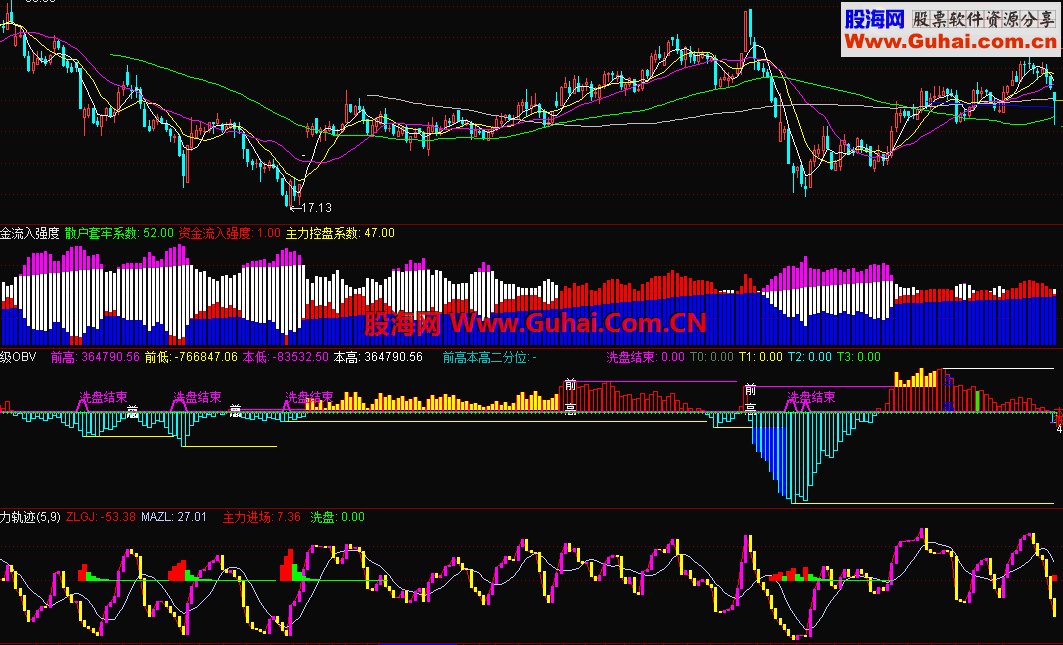The image size is (1063, 645).
Task: Click the T3: 0.00 readout
Action: pos(859,357)
